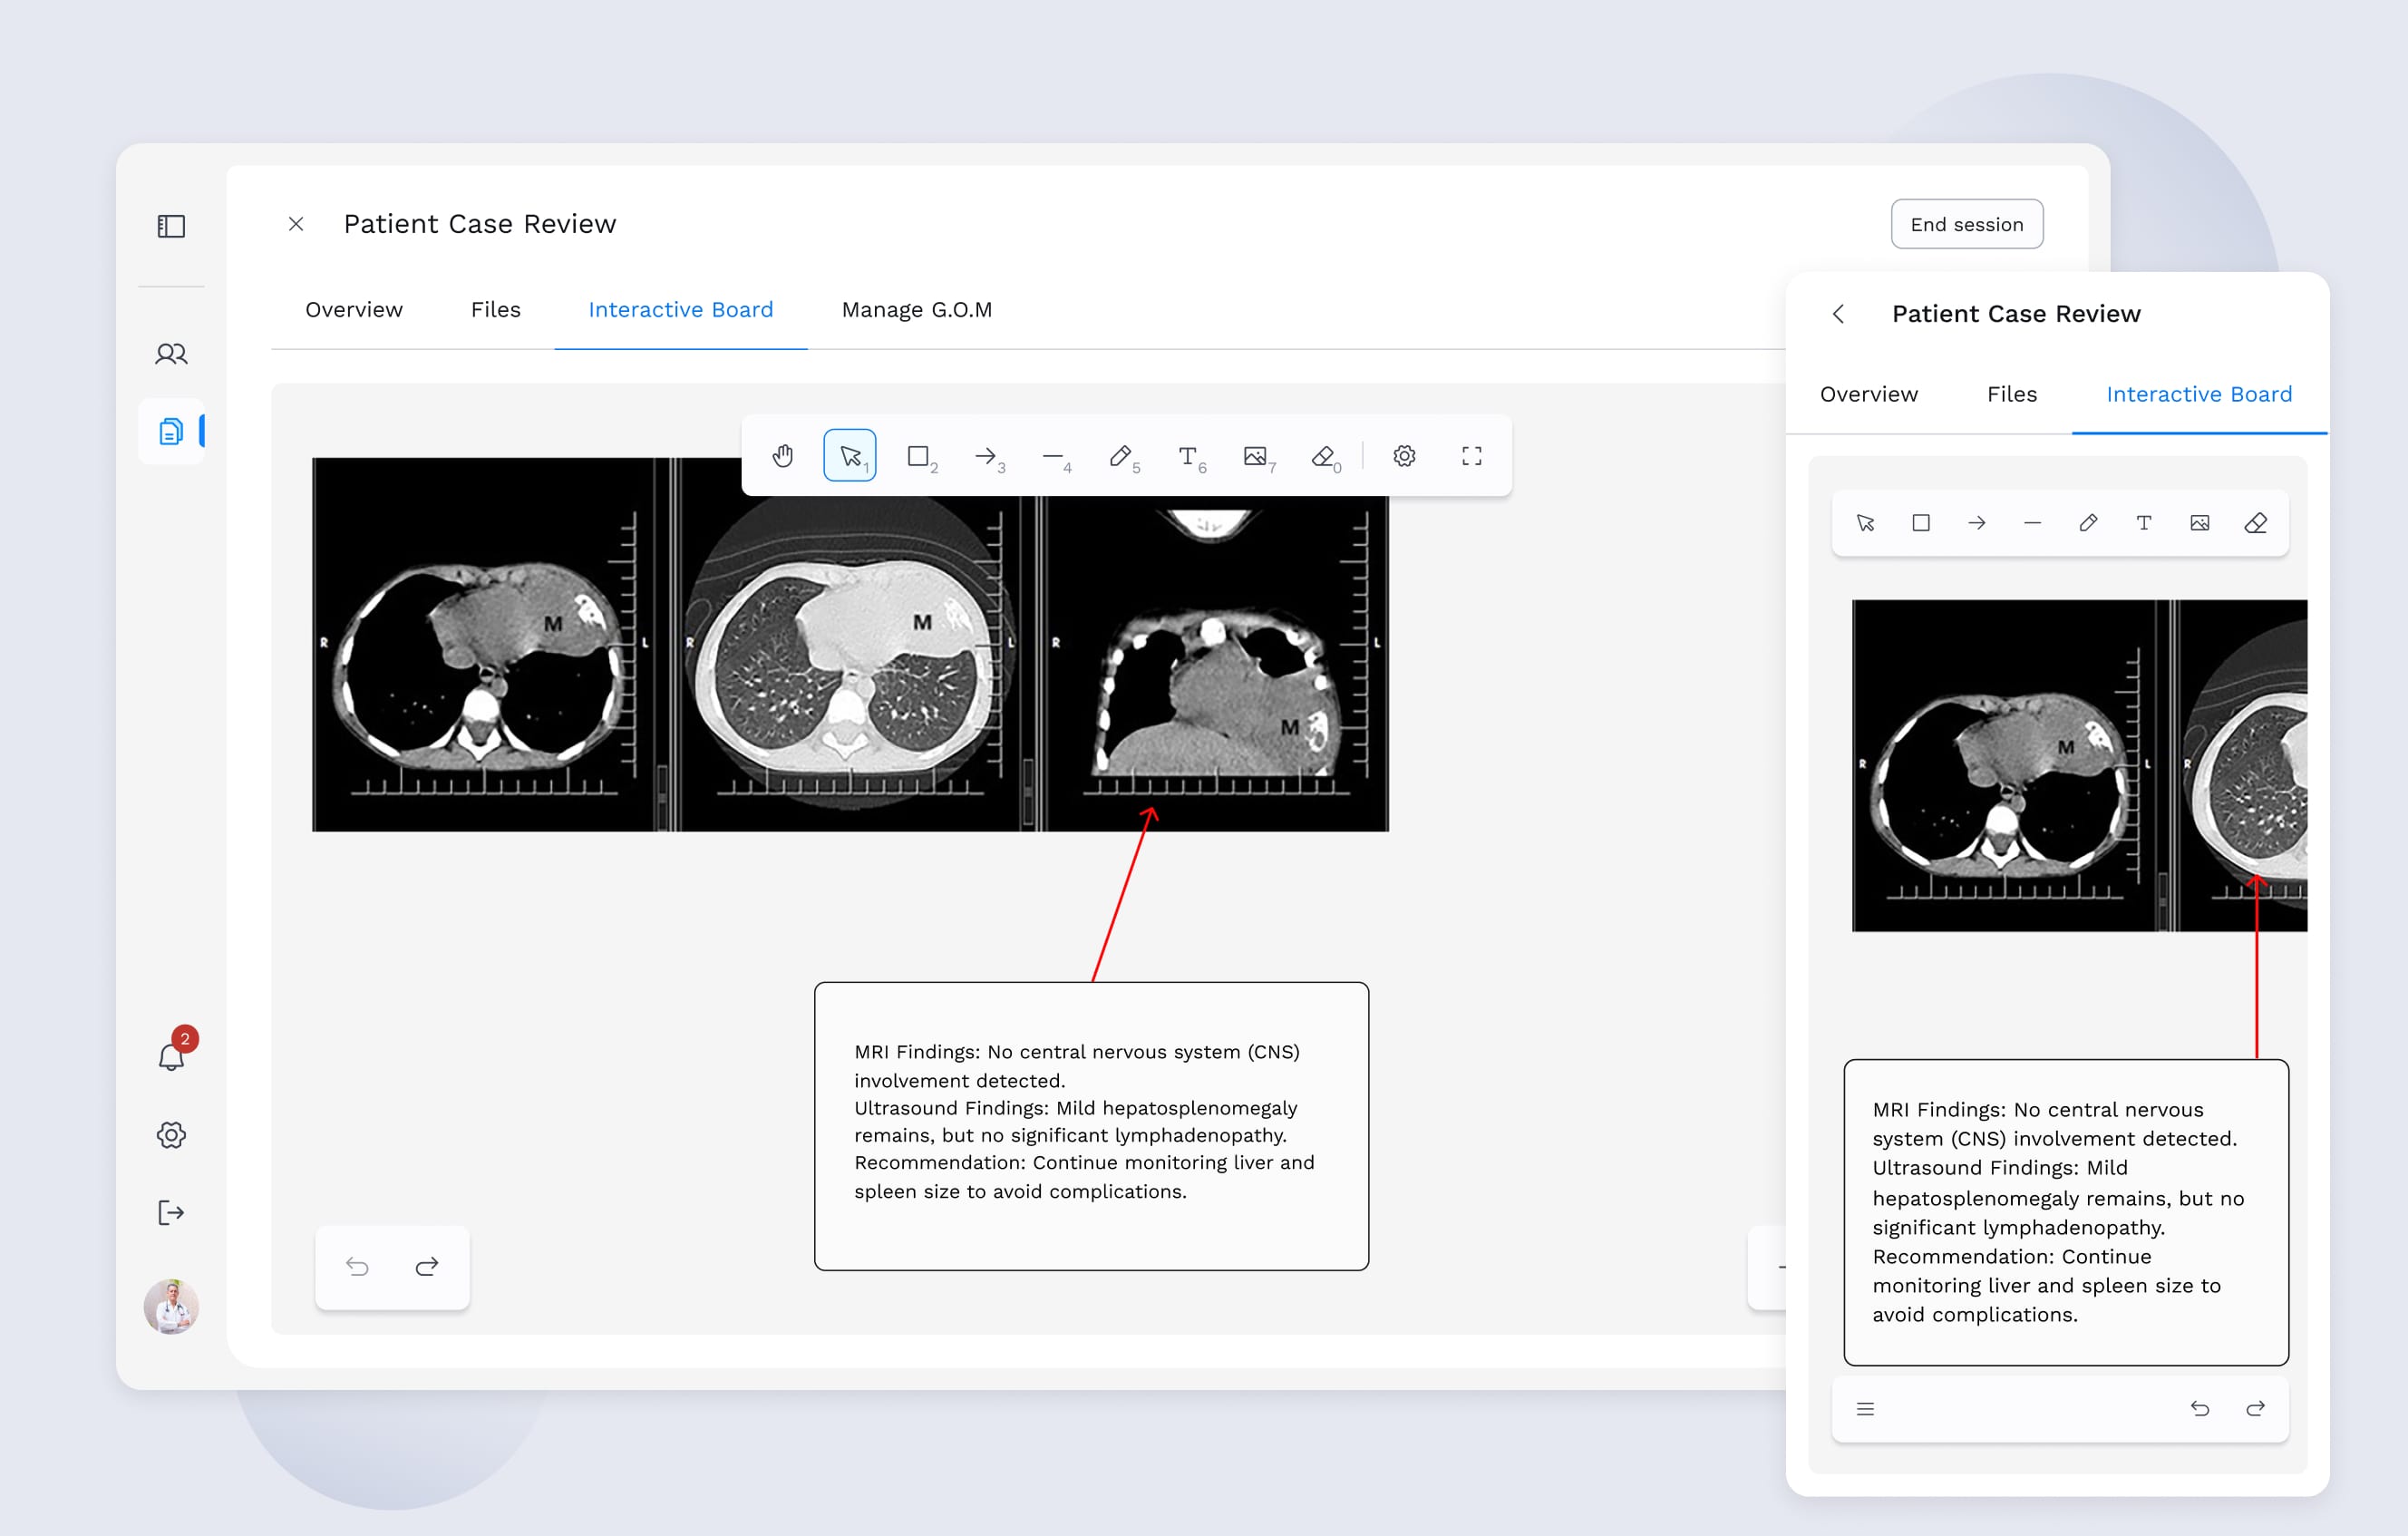
Task: Open the user profile avatar
Action: pyautogui.click(x=171, y=1306)
